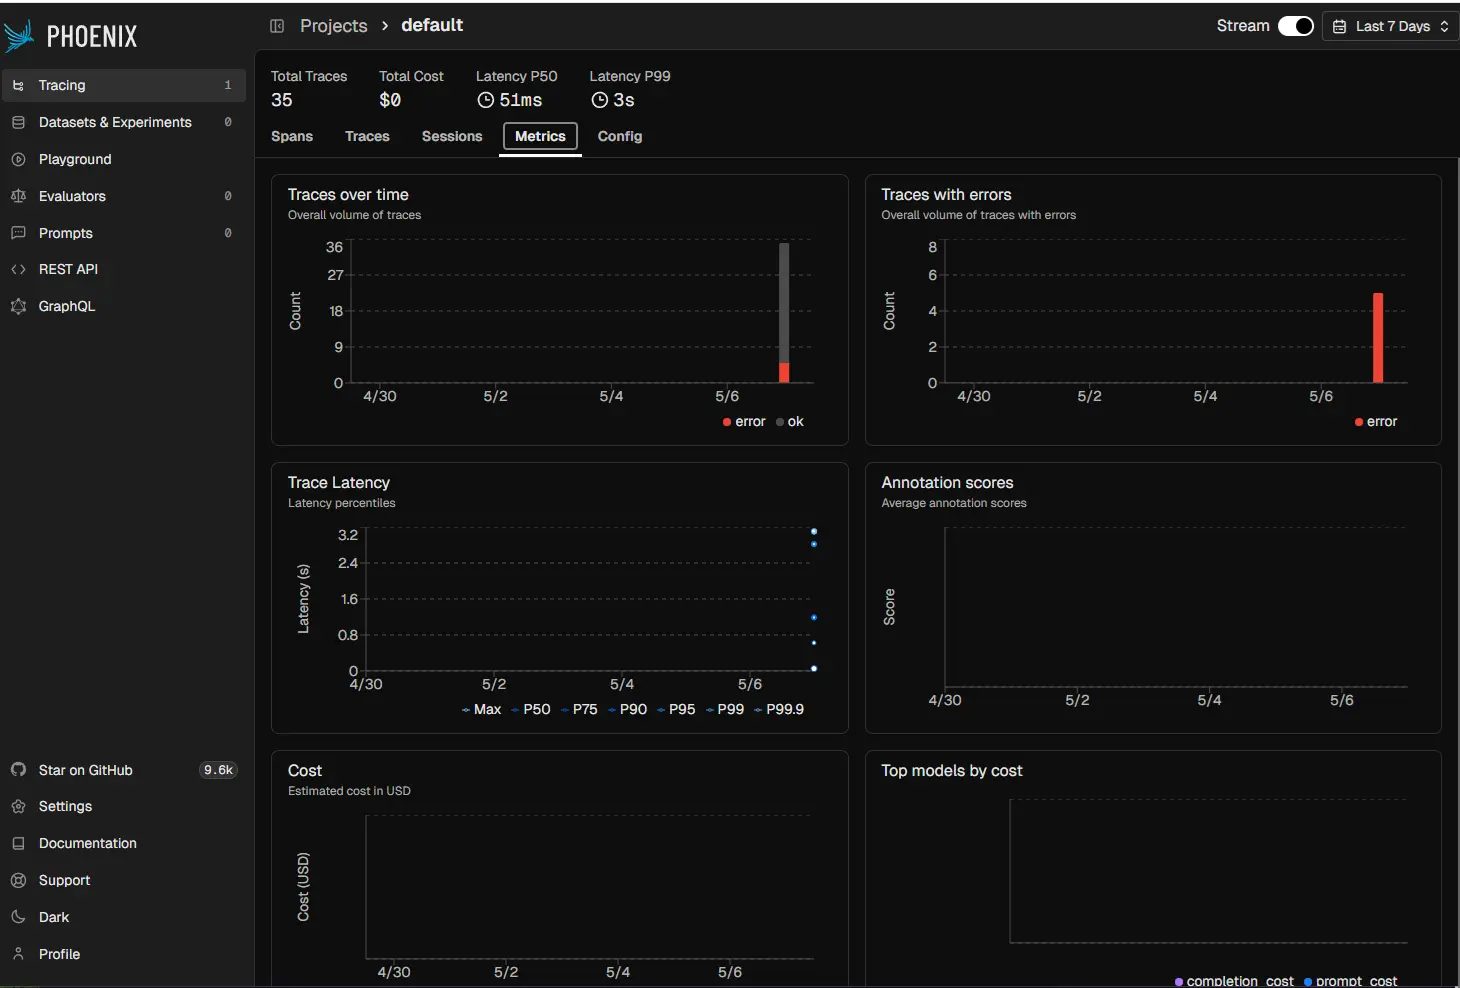
Task: Click the Playground play-circle icon
Action: (18, 159)
